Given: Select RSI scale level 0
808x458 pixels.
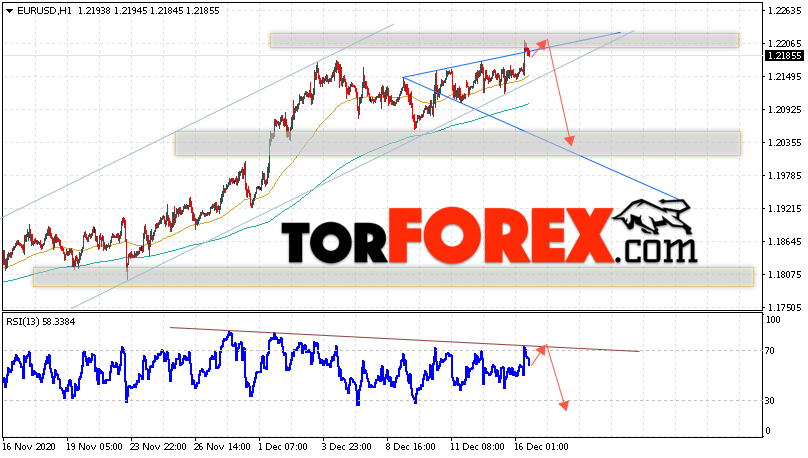Looking at the screenshot, I should point(768,431).
